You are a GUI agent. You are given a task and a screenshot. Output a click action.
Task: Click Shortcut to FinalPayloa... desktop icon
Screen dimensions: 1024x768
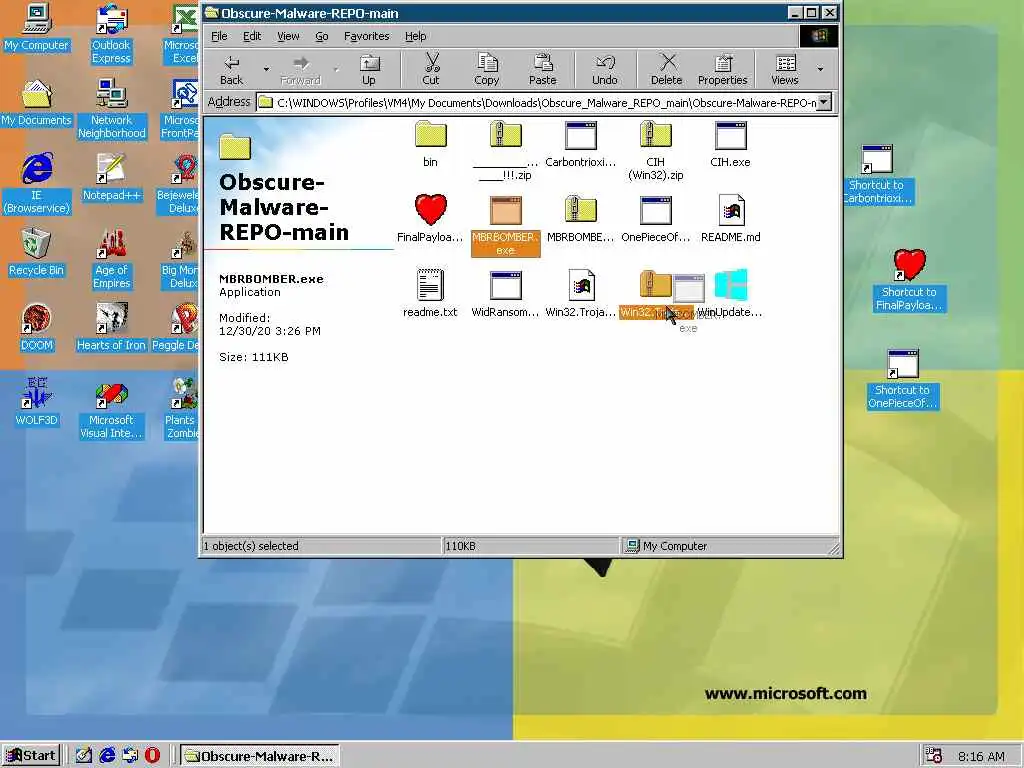pos(909,281)
